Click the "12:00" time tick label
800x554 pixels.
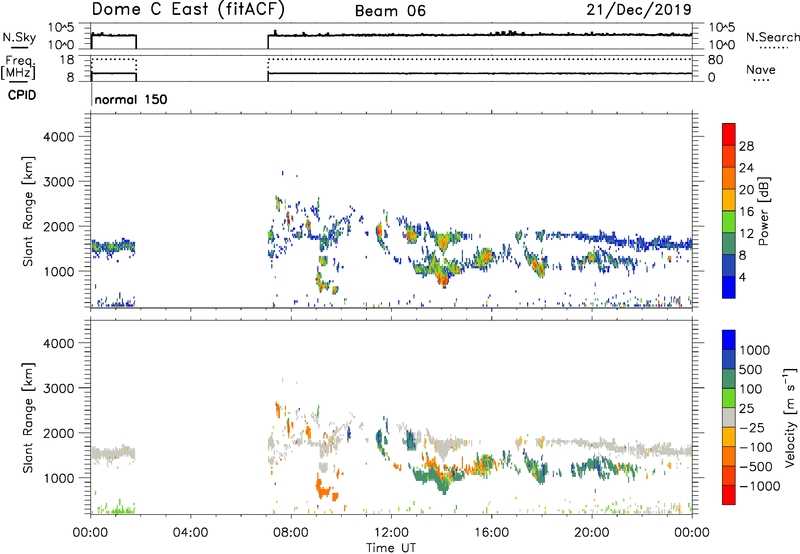point(391,533)
